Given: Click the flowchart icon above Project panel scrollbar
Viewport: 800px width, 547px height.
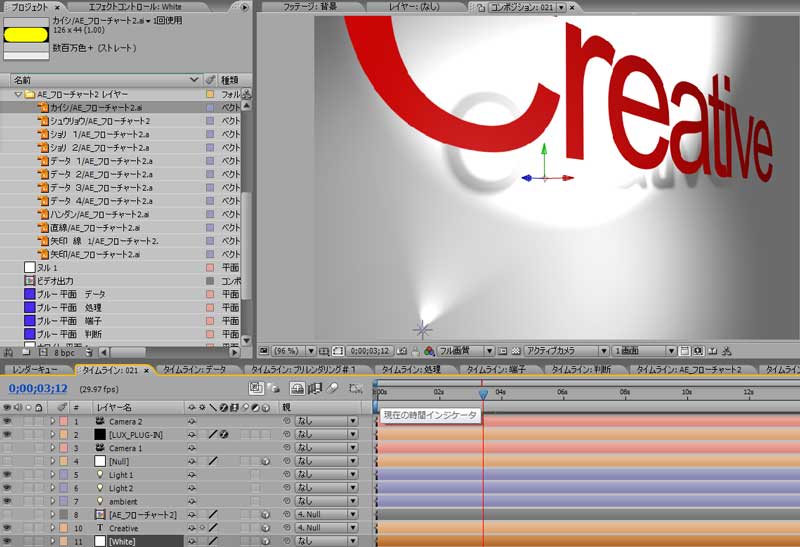Looking at the screenshot, I should pos(246,94).
